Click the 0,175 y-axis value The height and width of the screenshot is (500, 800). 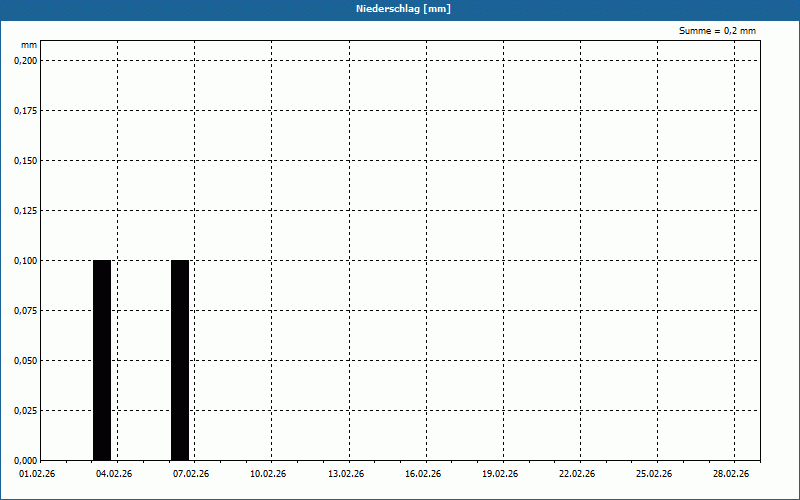(x=25, y=111)
